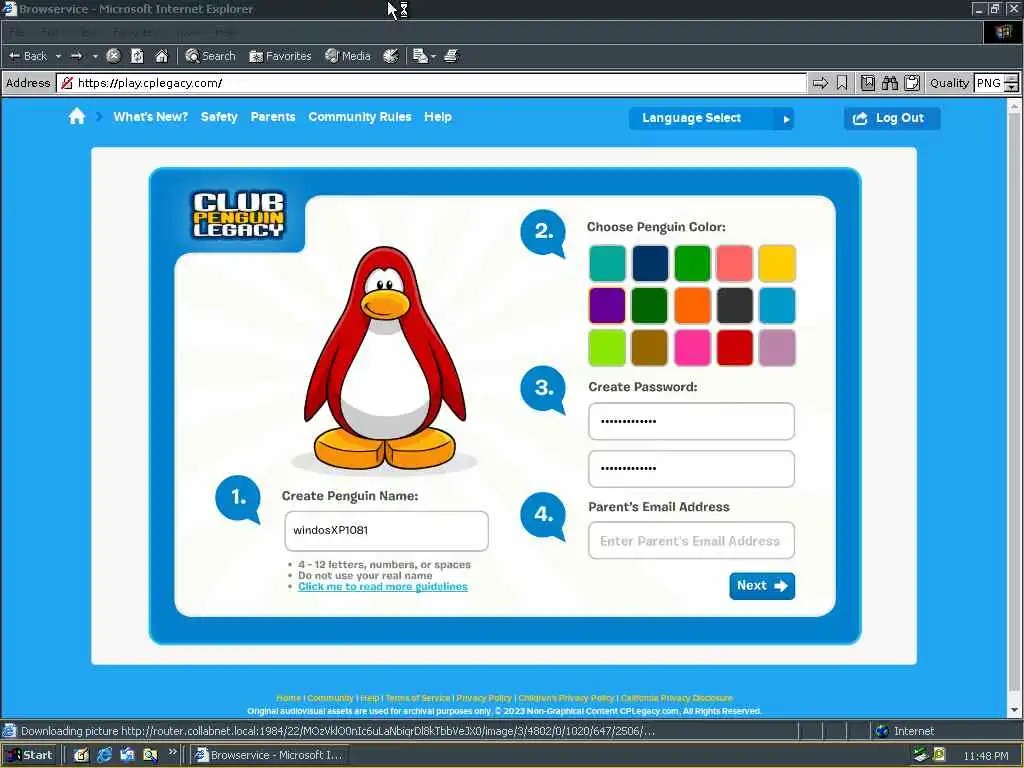Choose the brown penguin color
Screen dimensions: 1024x768
pos(650,347)
